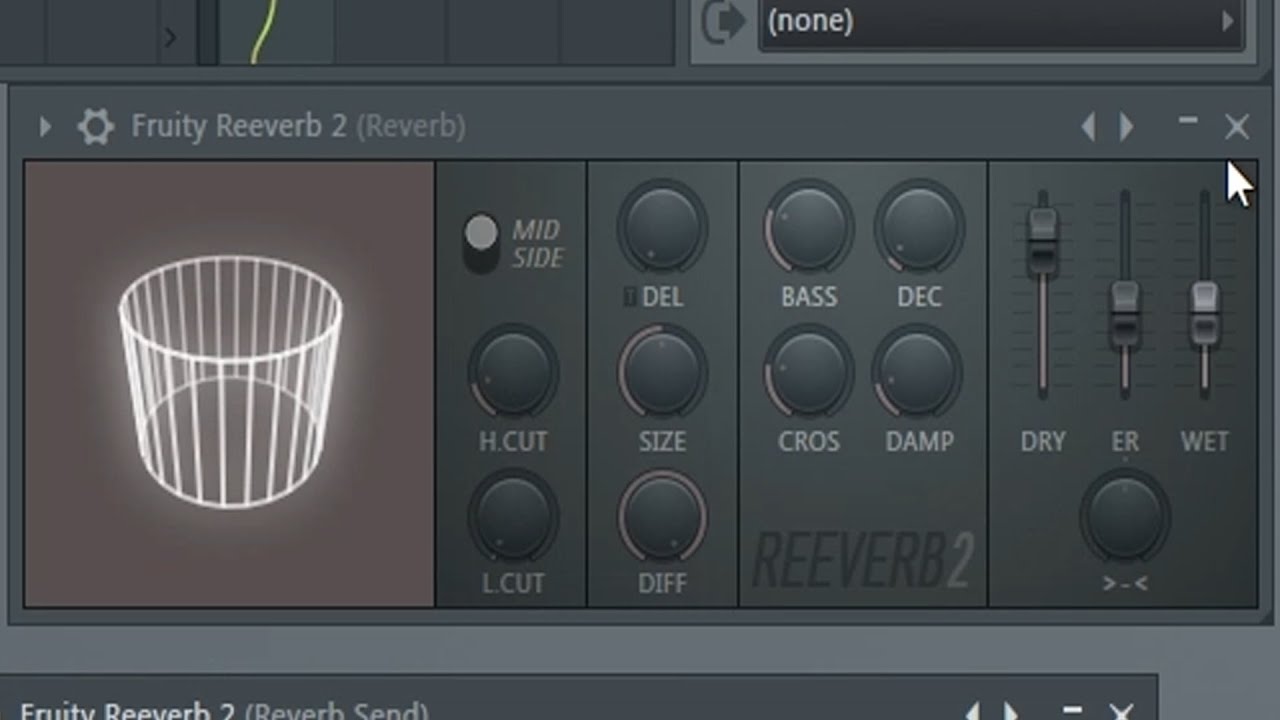Click the DEC decay knob
1280x720 pixels.
click(x=919, y=226)
